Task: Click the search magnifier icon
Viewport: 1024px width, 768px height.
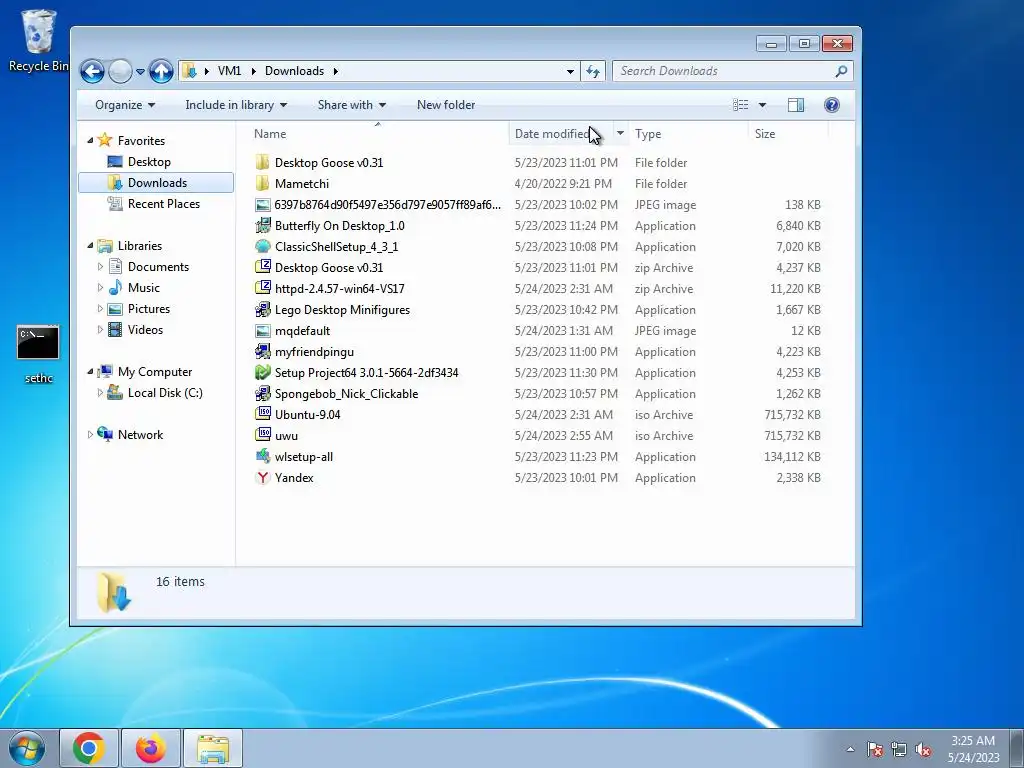Action: pyautogui.click(x=841, y=71)
